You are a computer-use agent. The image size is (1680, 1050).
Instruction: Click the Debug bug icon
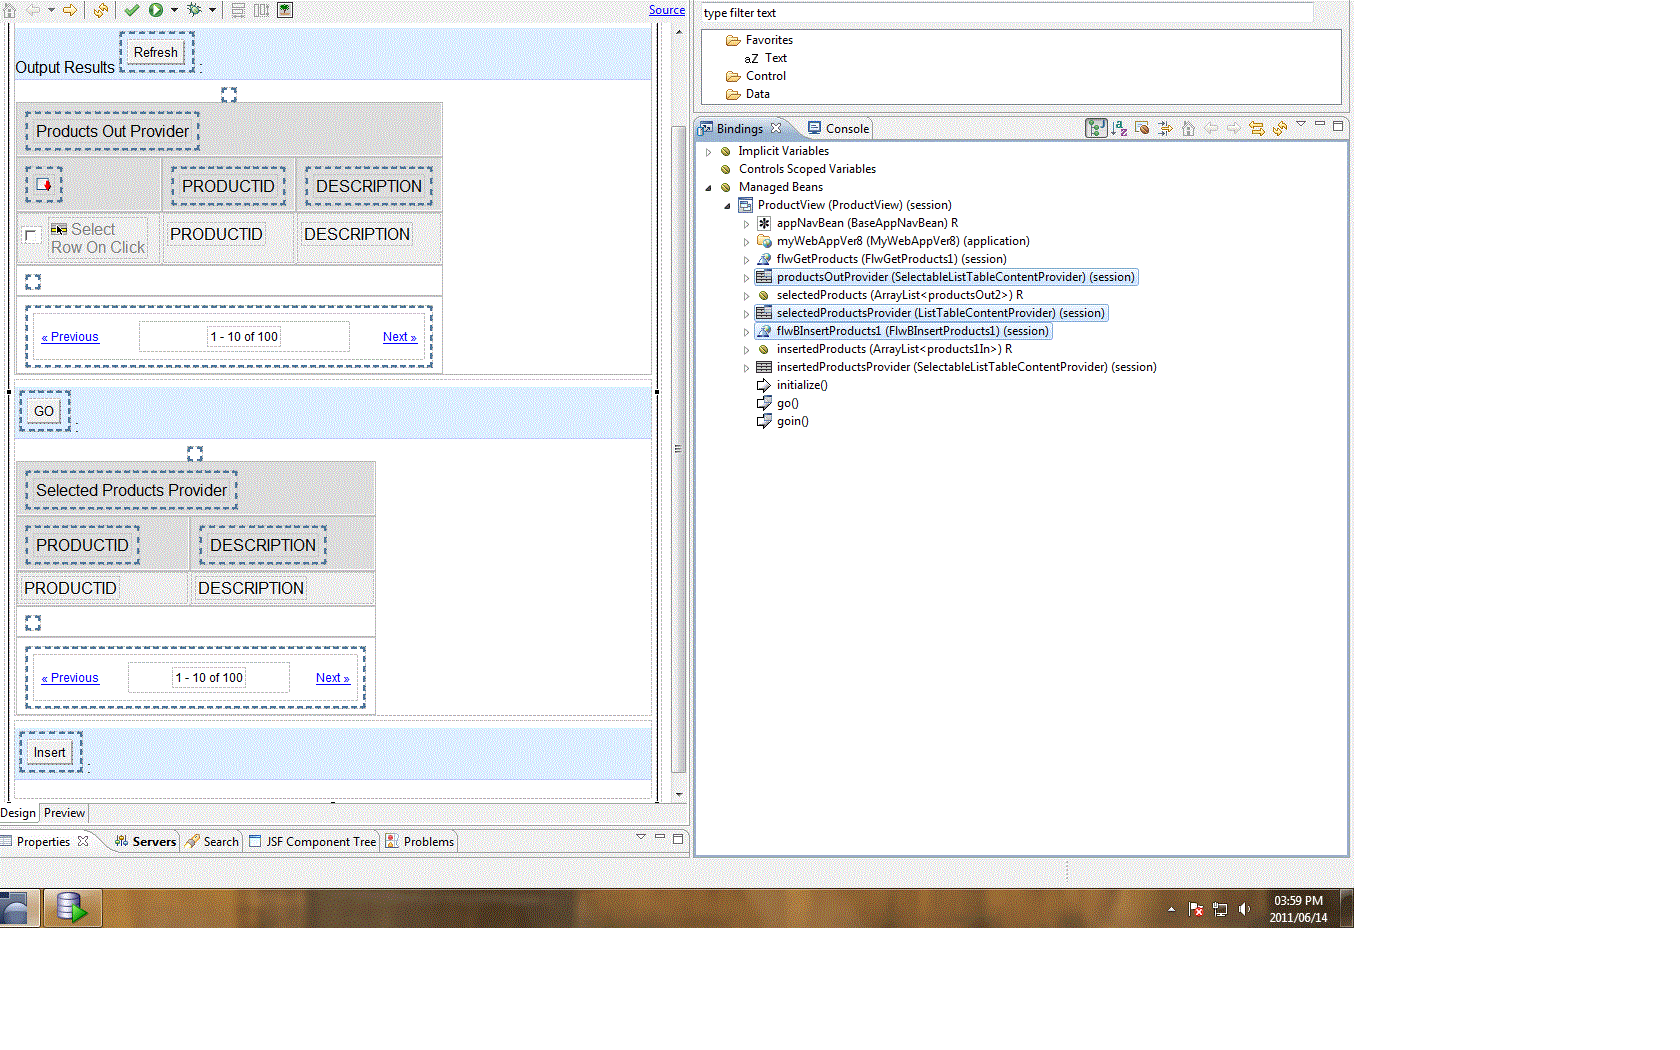coord(194,10)
